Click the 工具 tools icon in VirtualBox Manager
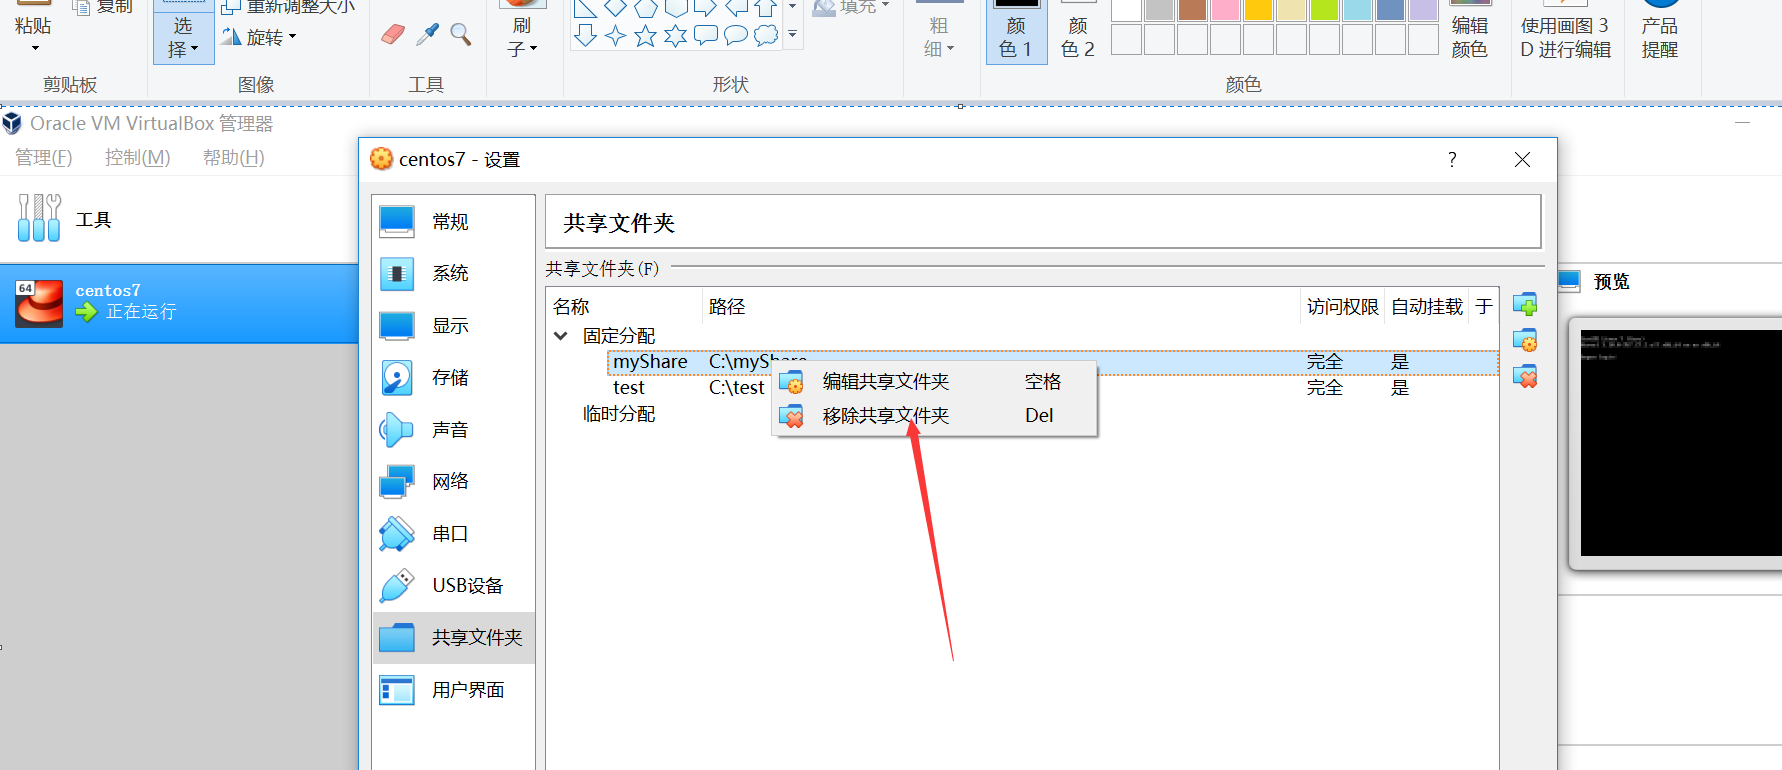The height and width of the screenshot is (770, 1782). tap(39, 218)
